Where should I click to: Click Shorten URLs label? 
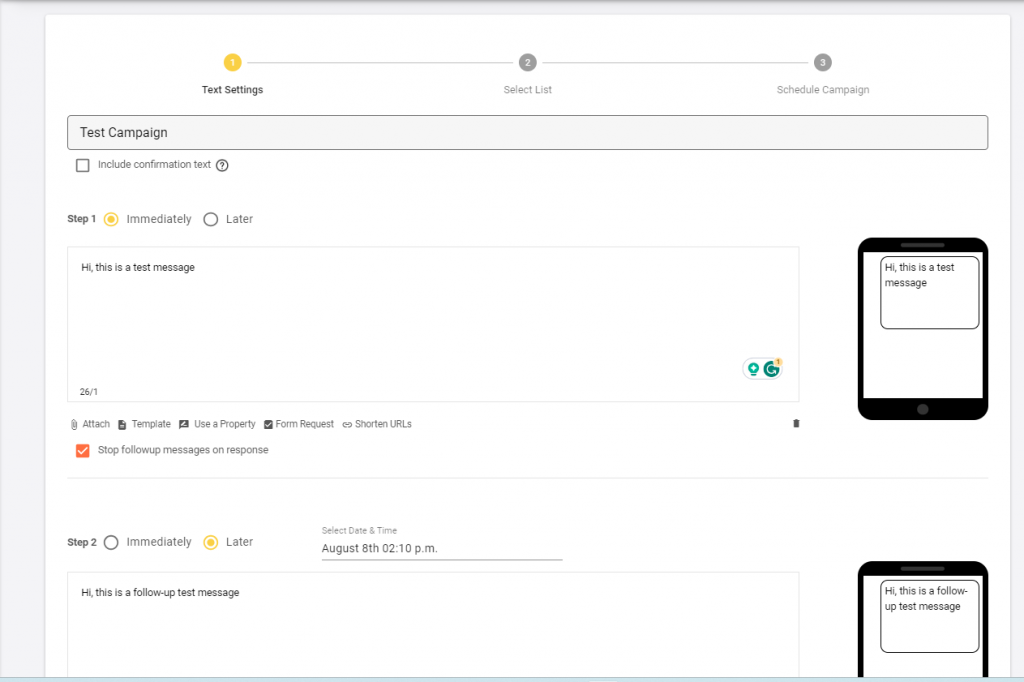(x=383, y=424)
